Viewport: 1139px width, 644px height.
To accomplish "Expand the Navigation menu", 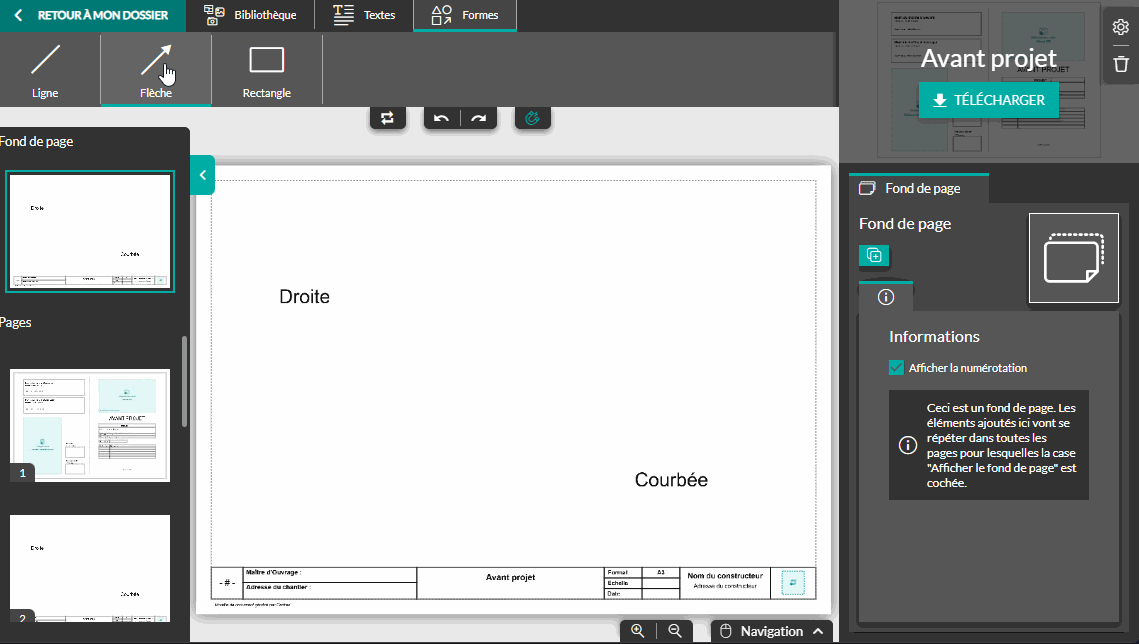I will click(772, 631).
